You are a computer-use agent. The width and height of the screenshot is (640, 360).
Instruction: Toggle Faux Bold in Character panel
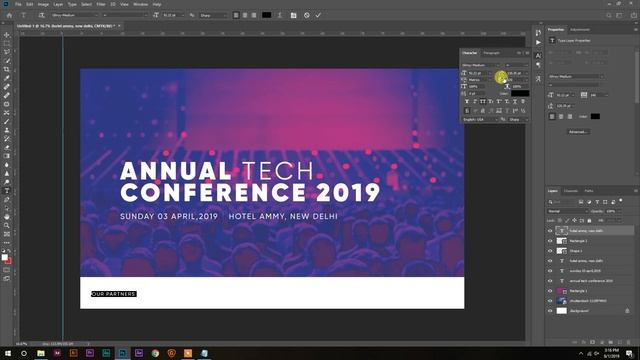click(467, 101)
